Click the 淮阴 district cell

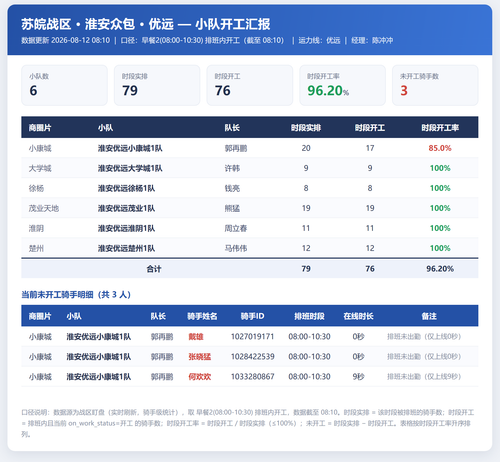pos(36,228)
